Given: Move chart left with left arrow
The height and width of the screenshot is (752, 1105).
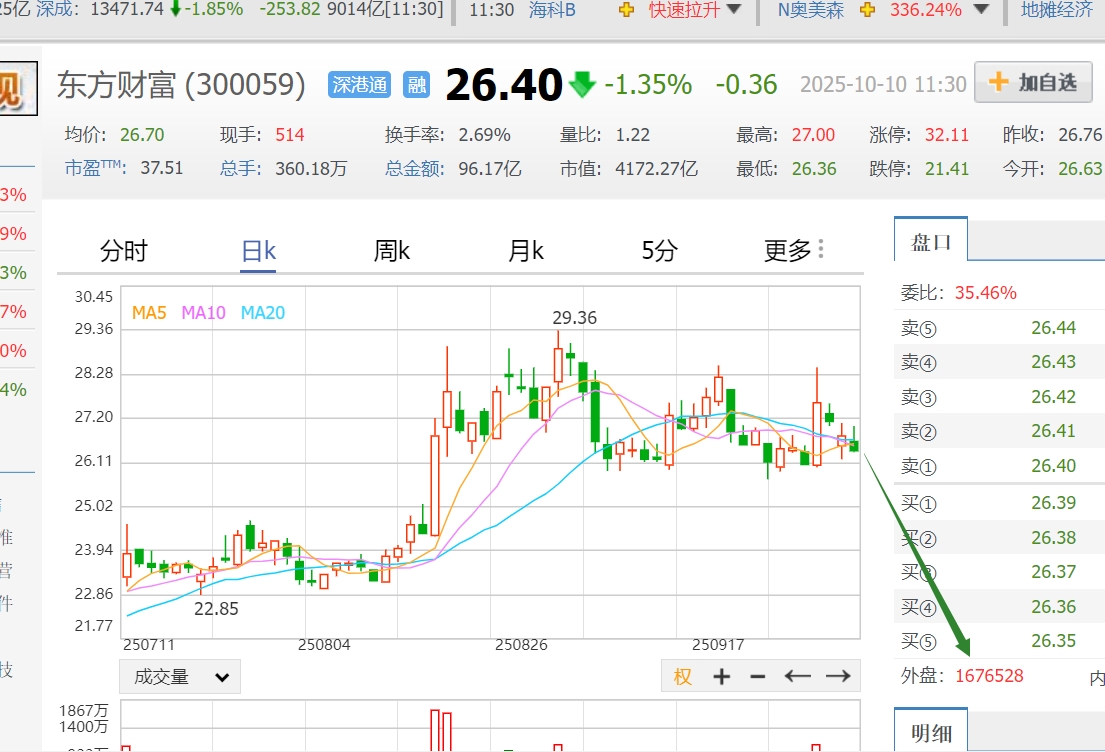Looking at the screenshot, I should coord(797,677).
